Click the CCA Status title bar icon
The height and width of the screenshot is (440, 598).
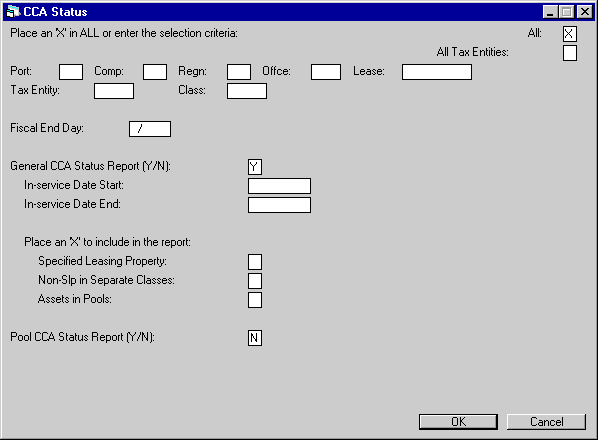click(13, 12)
